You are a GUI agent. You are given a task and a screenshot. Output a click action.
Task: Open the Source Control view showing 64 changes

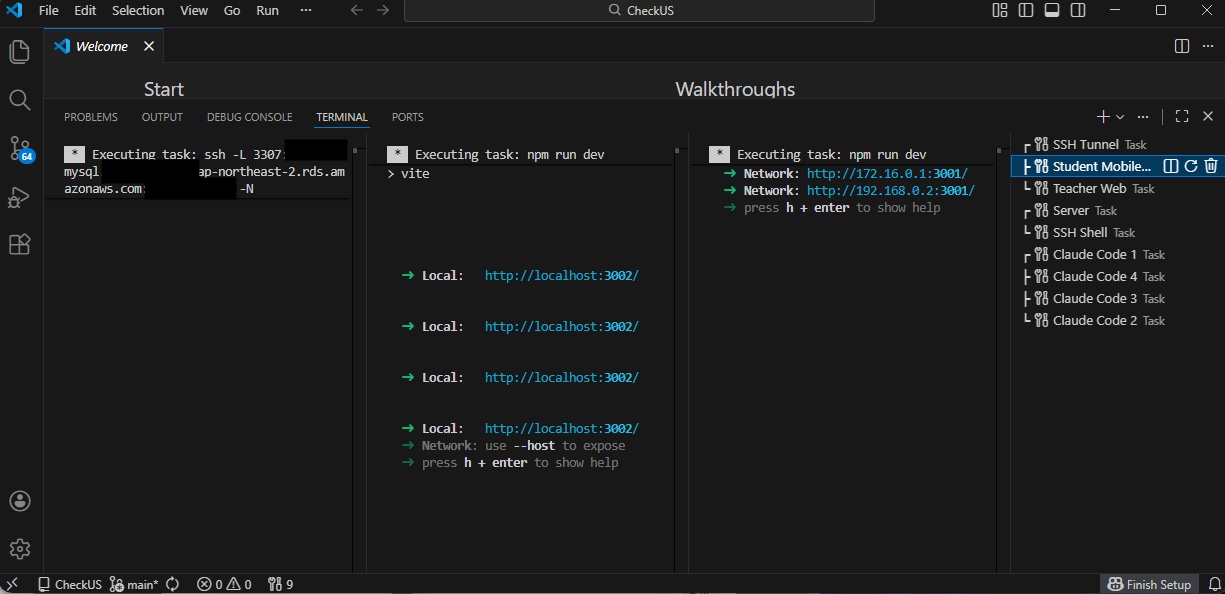pyautogui.click(x=19, y=148)
